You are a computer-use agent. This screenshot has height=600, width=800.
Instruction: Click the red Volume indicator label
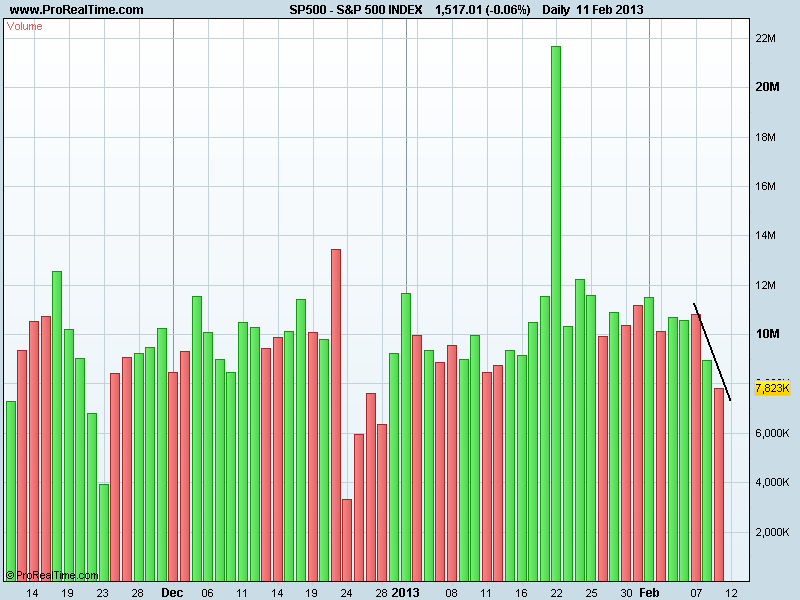[x=24, y=27]
